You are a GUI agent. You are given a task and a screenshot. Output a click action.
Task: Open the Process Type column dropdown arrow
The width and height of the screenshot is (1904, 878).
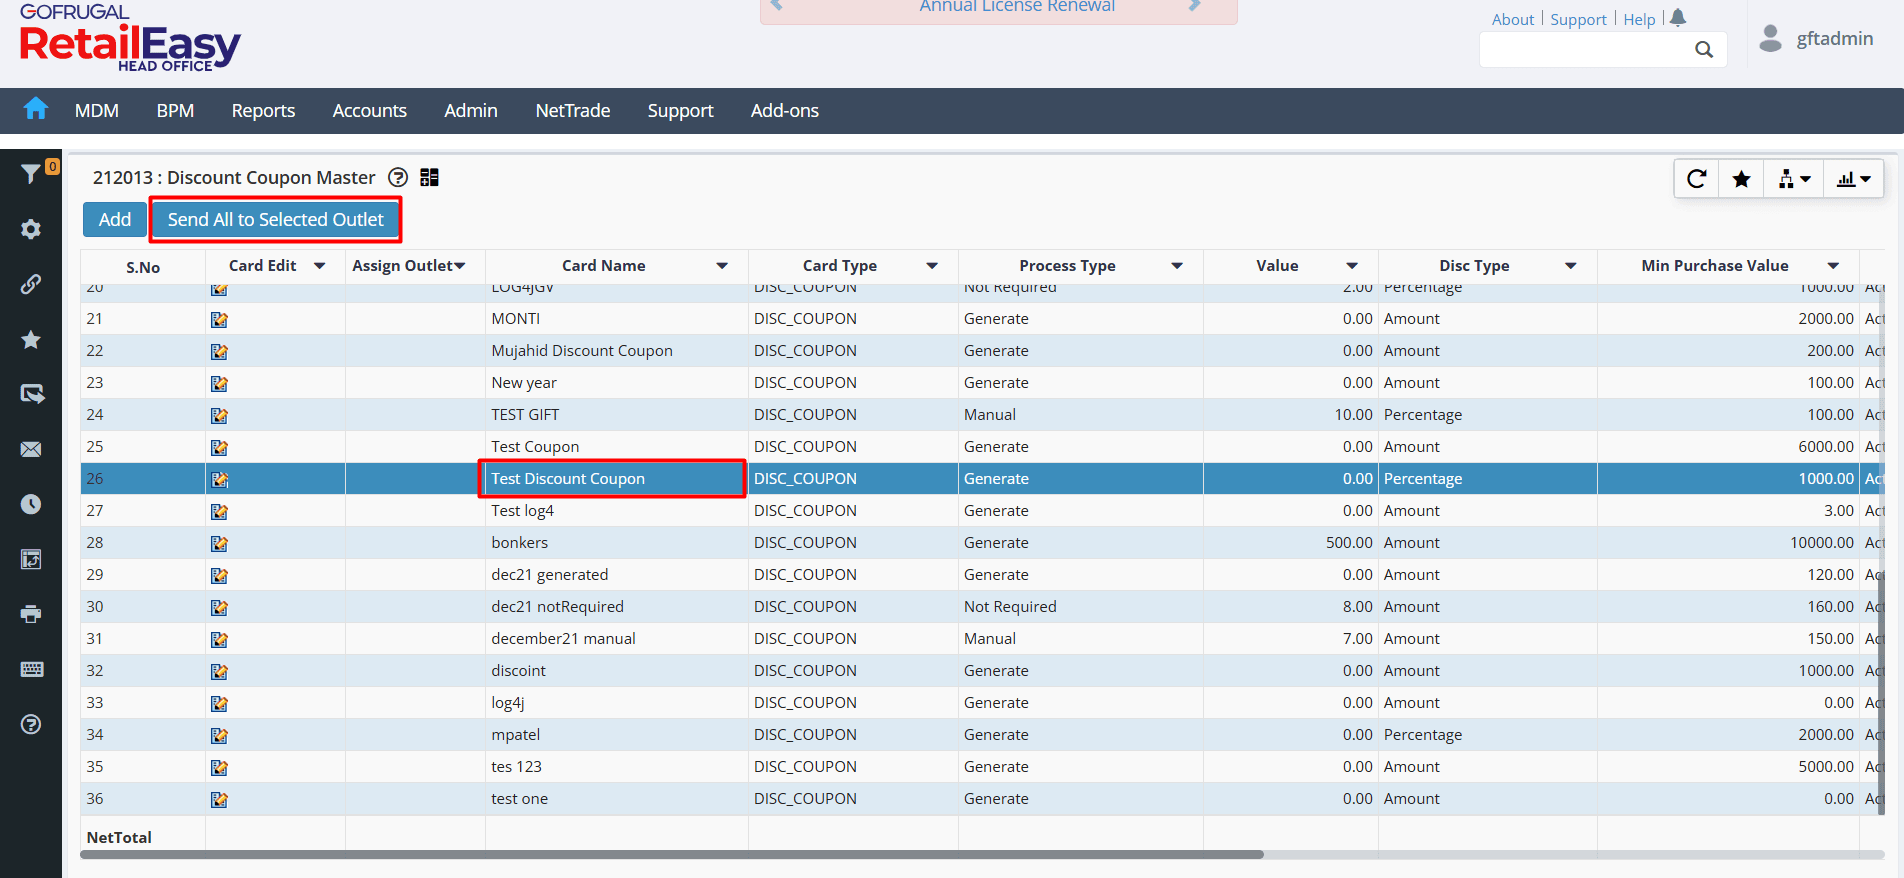(1177, 266)
